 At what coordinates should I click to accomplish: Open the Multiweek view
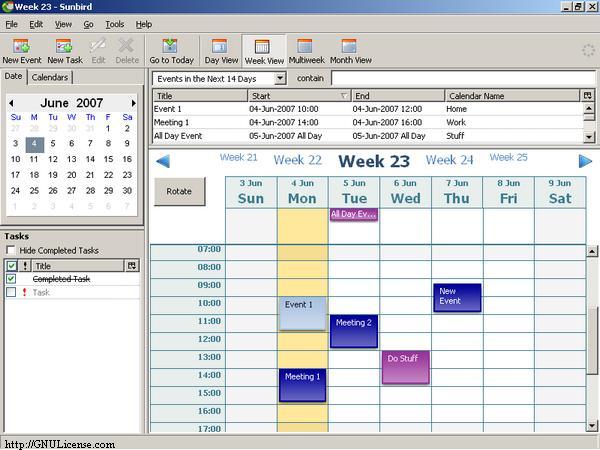point(306,51)
